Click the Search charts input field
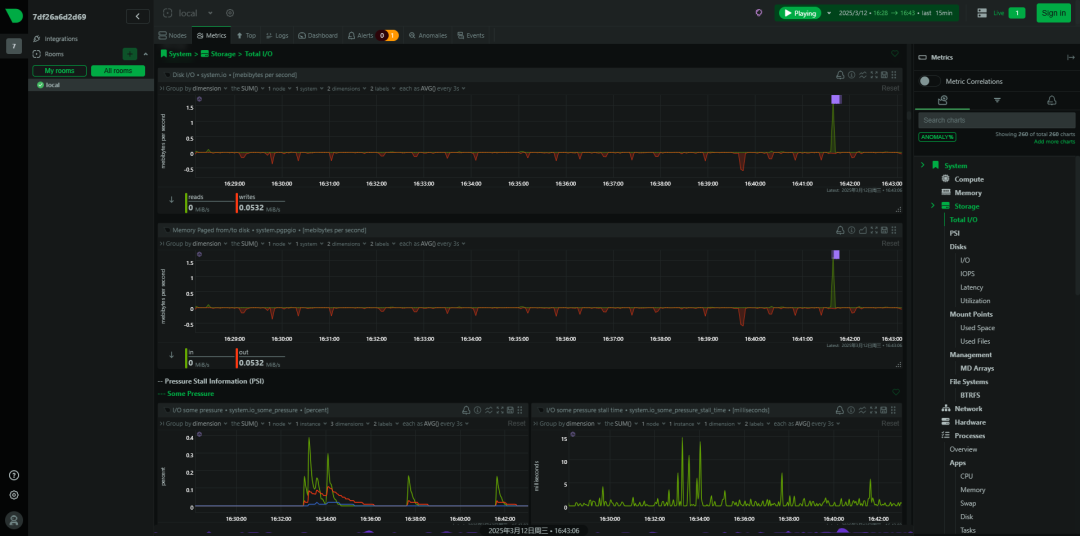The image size is (1080, 536). 997,120
